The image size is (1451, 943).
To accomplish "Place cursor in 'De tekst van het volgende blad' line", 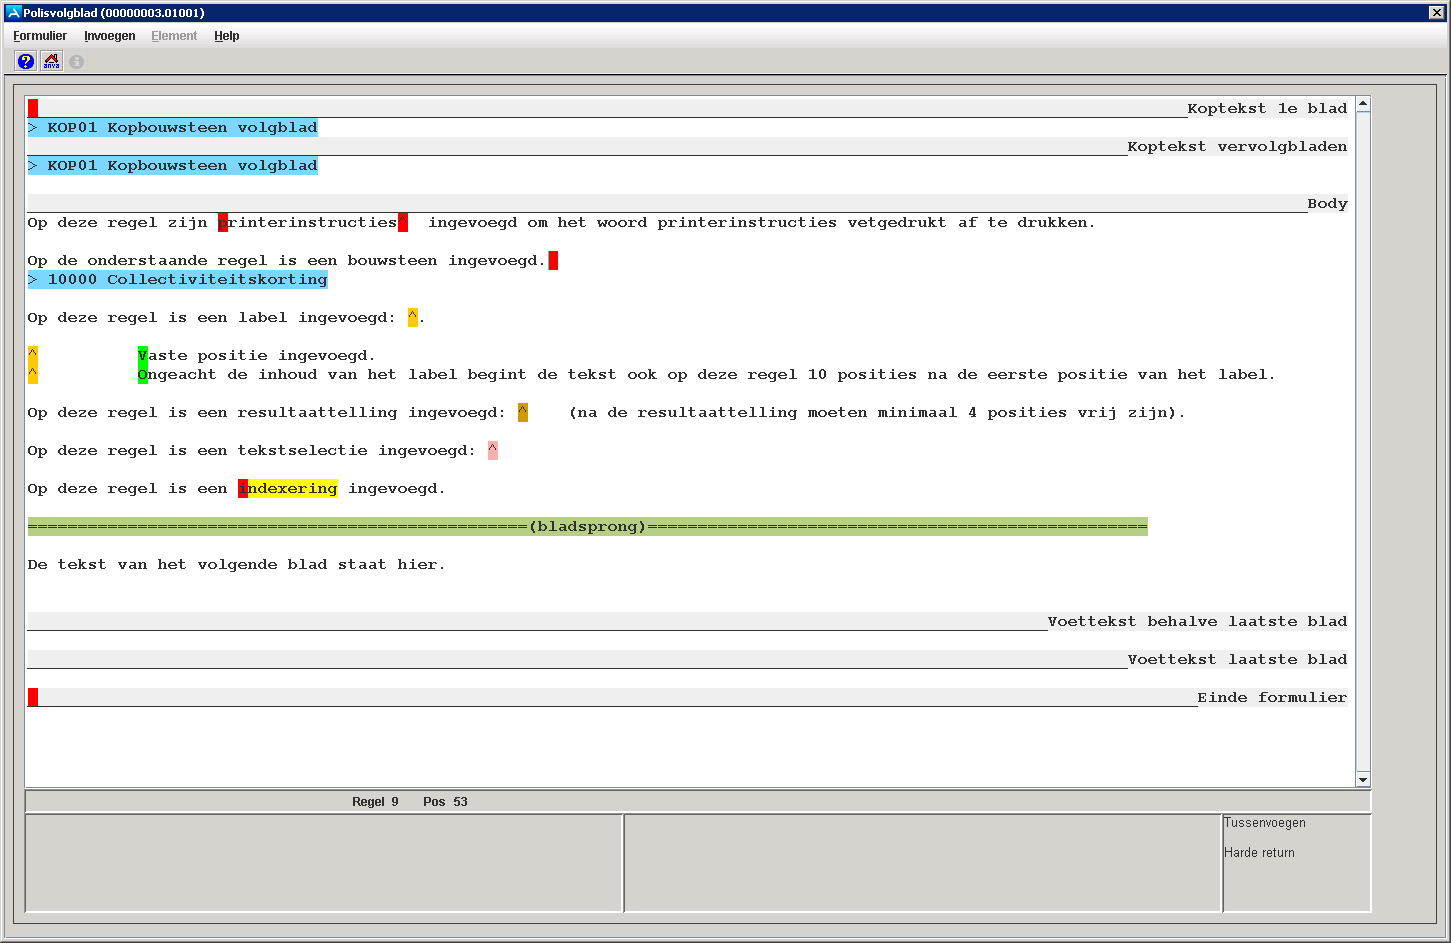I will (236, 565).
